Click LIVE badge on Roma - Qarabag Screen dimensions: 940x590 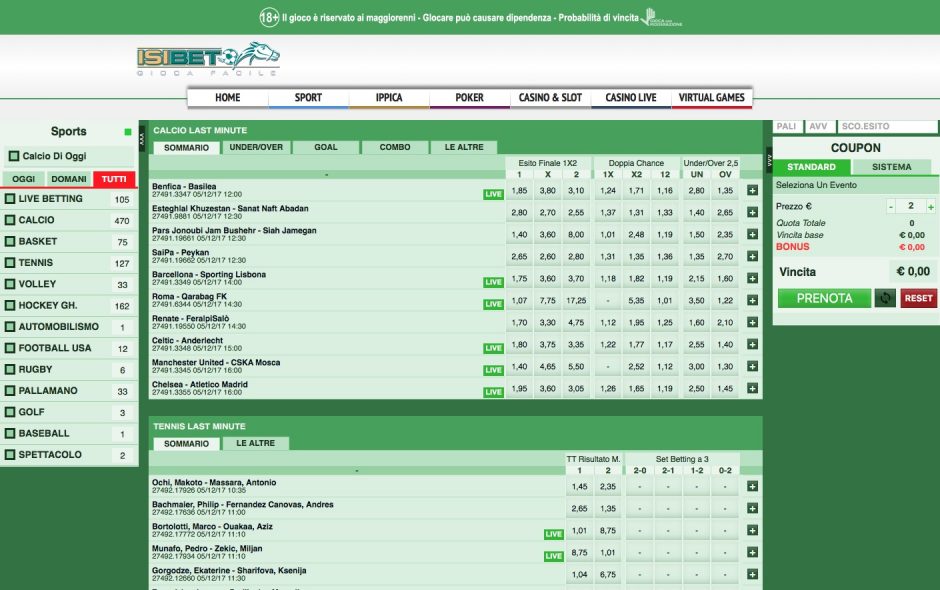(x=493, y=305)
